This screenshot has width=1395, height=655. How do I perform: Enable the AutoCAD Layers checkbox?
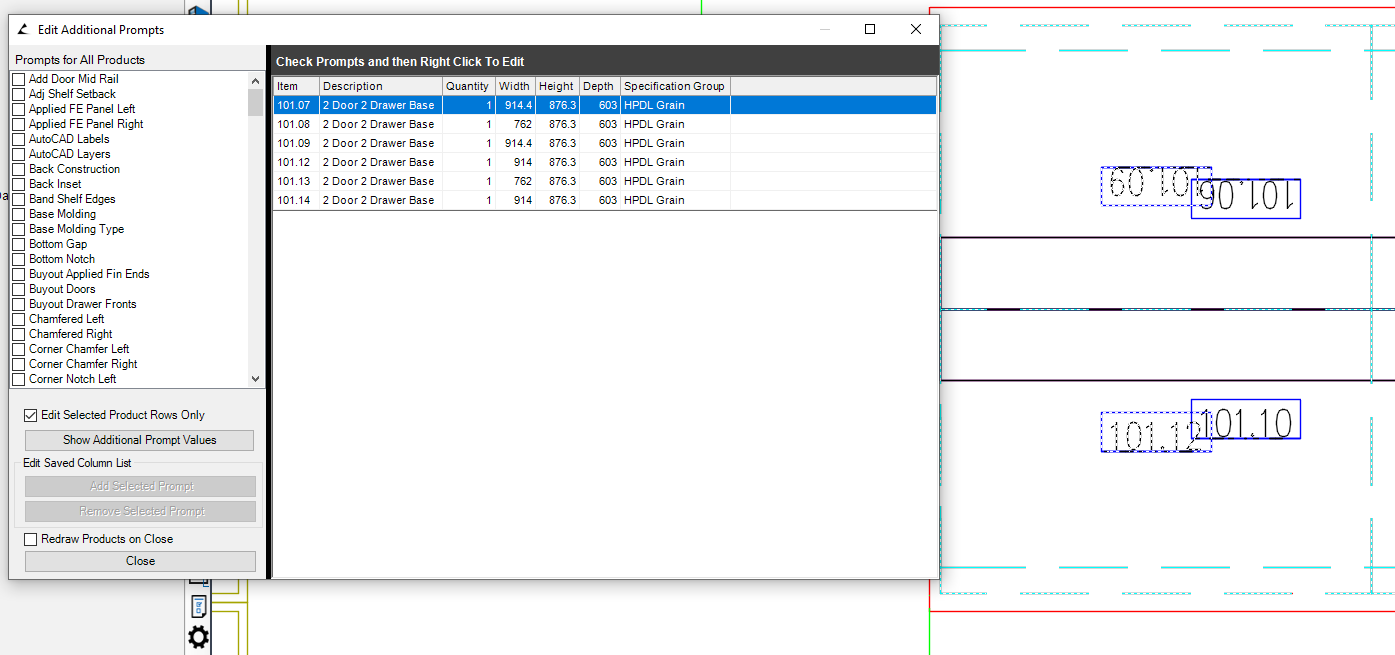(x=18, y=154)
